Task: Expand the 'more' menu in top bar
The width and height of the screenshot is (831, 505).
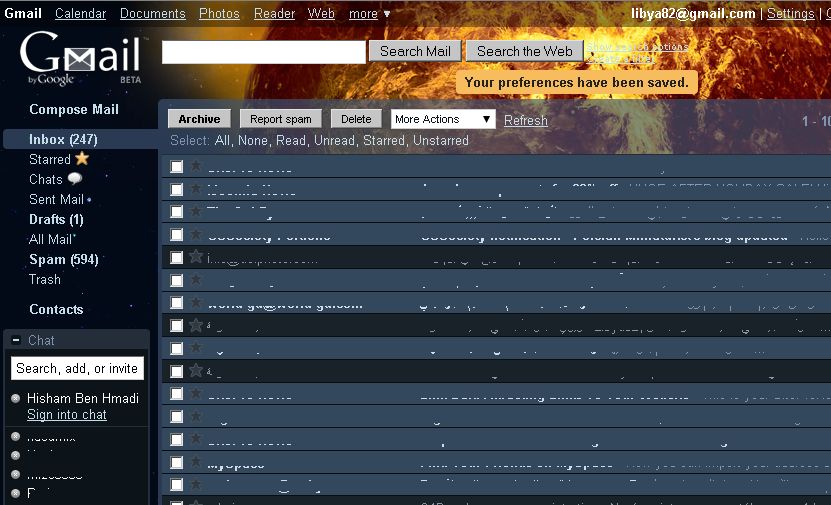Action: [369, 14]
